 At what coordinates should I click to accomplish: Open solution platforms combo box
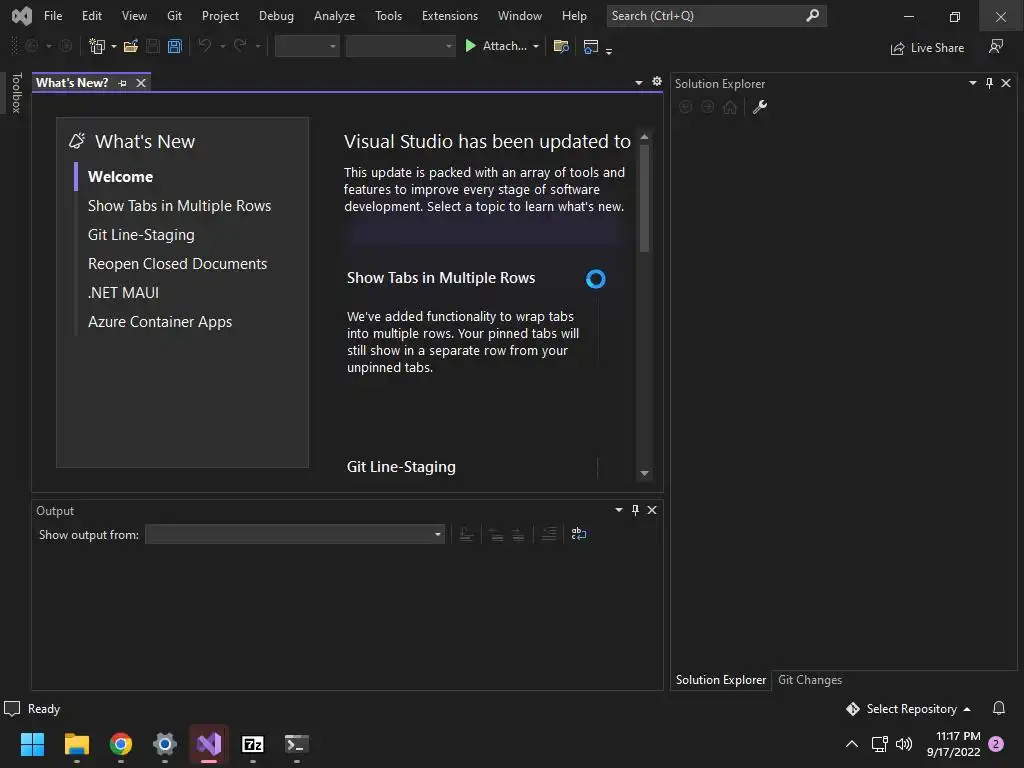tap(400, 46)
